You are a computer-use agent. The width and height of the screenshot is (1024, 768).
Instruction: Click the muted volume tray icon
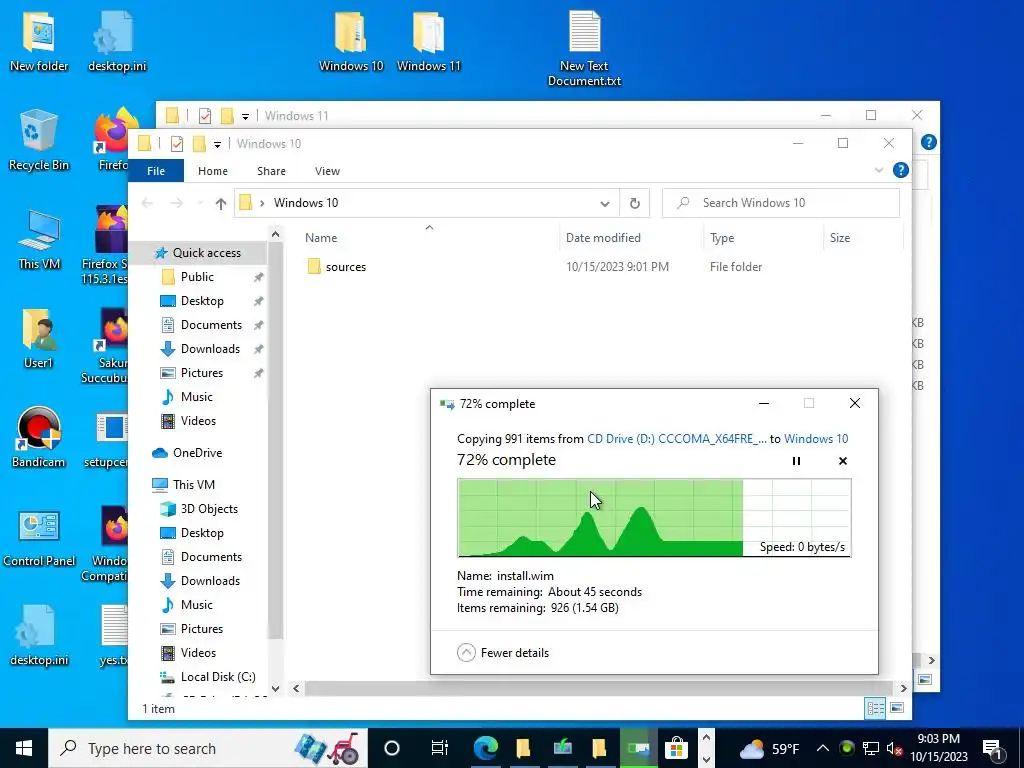click(x=894, y=748)
